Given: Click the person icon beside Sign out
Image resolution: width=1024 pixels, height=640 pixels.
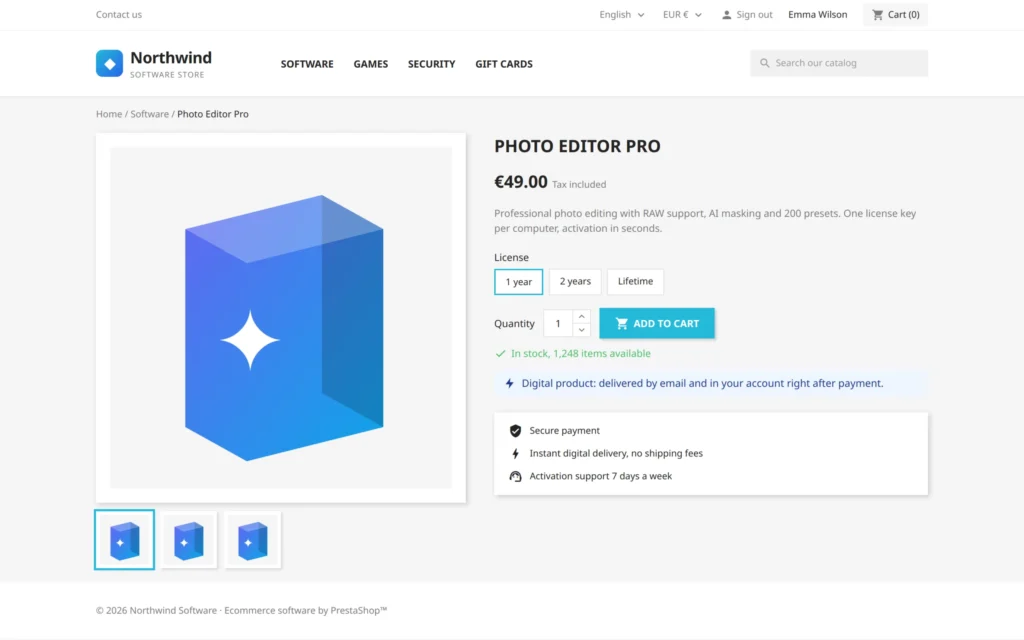Looking at the screenshot, I should (726, 15).
